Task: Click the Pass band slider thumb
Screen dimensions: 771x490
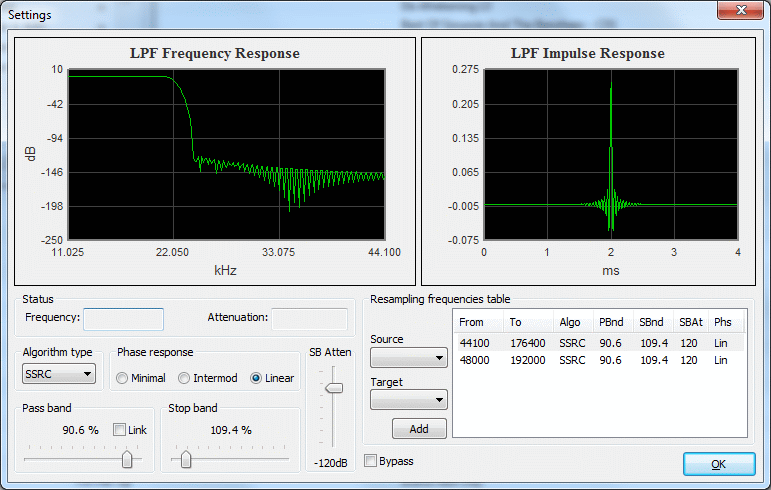Action: click(x=127, y=459)
